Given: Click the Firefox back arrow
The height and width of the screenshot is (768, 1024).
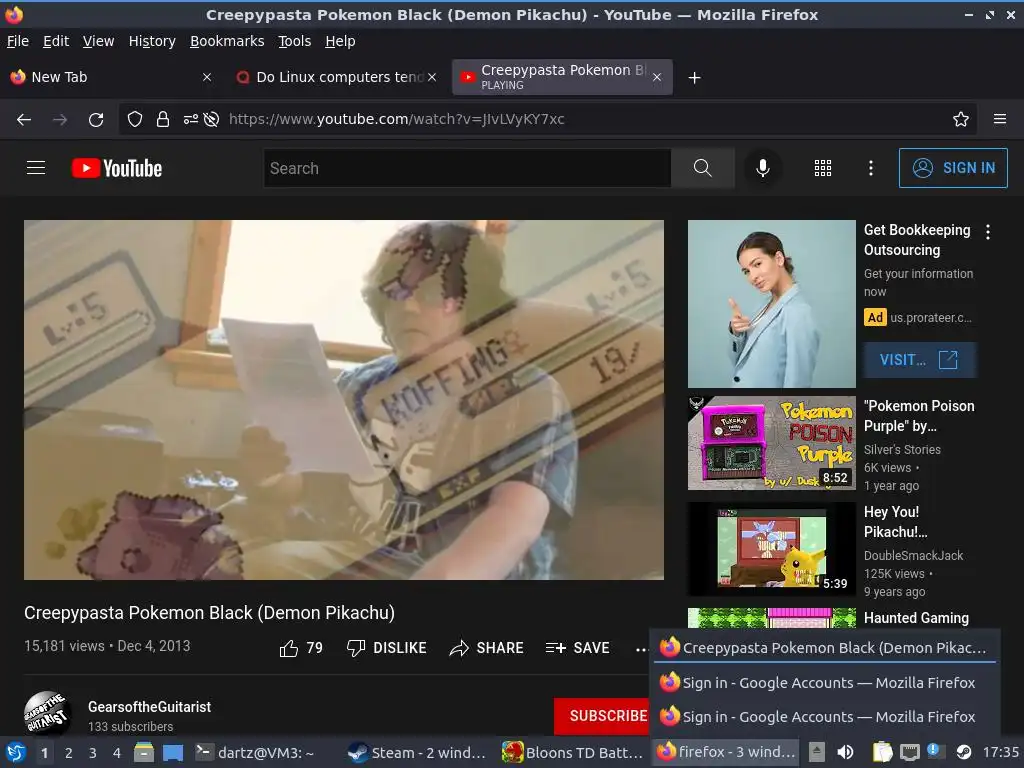Looking at the screenshot, I should [x=24, y=120].
